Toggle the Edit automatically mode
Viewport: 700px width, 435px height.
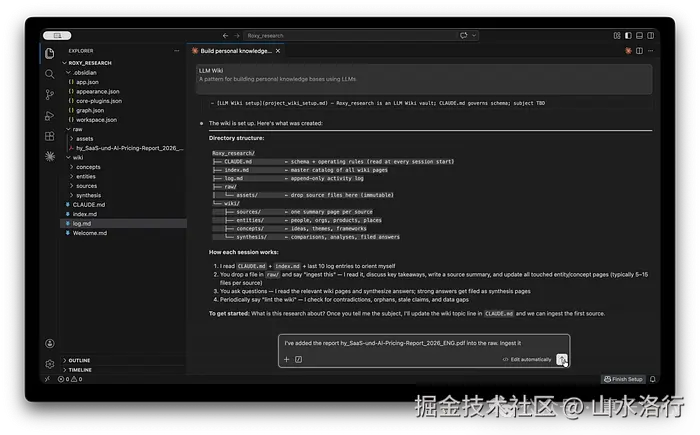tap(527, 360)
